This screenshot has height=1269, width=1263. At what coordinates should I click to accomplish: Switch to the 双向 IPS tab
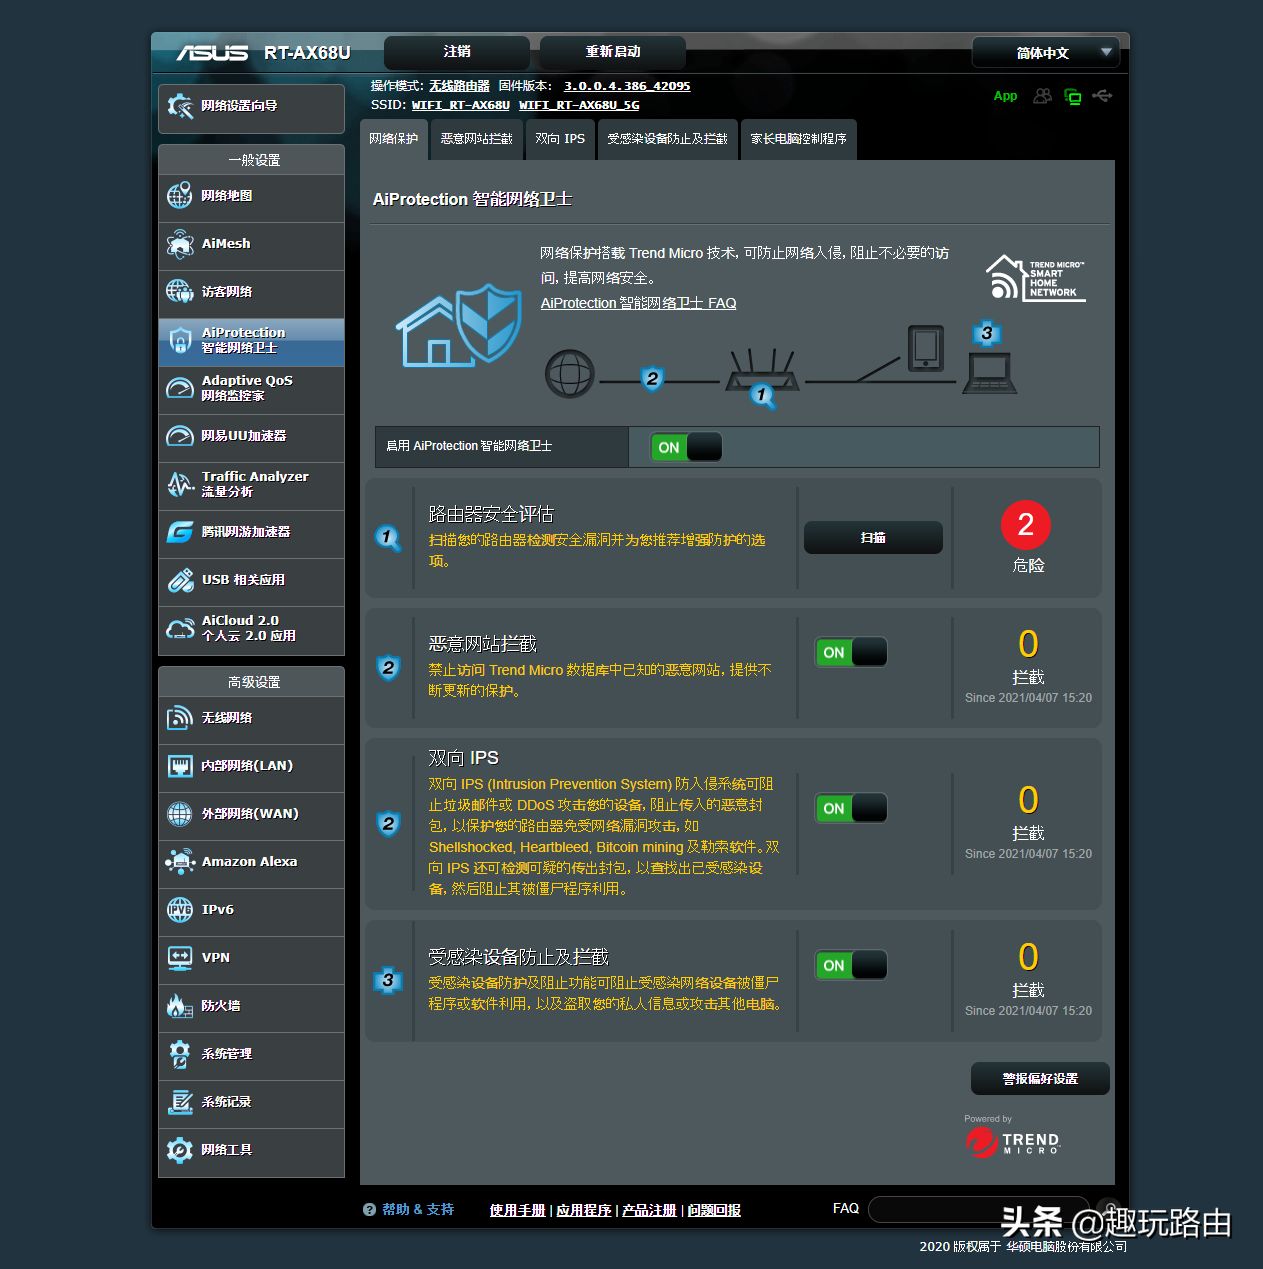pos(560,139)
